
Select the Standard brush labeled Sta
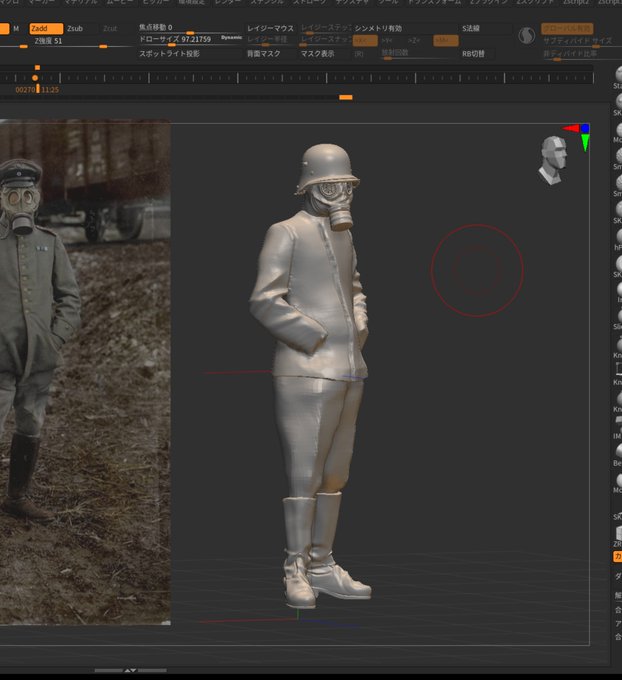point(618,78)
